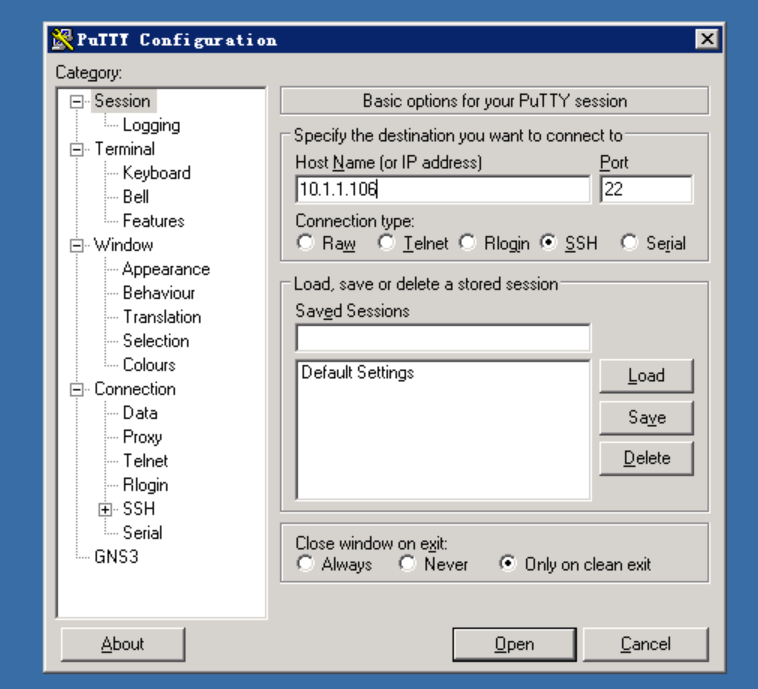Open SSH settings in category tree
758x689 pixels.
[x=139, y=509]
